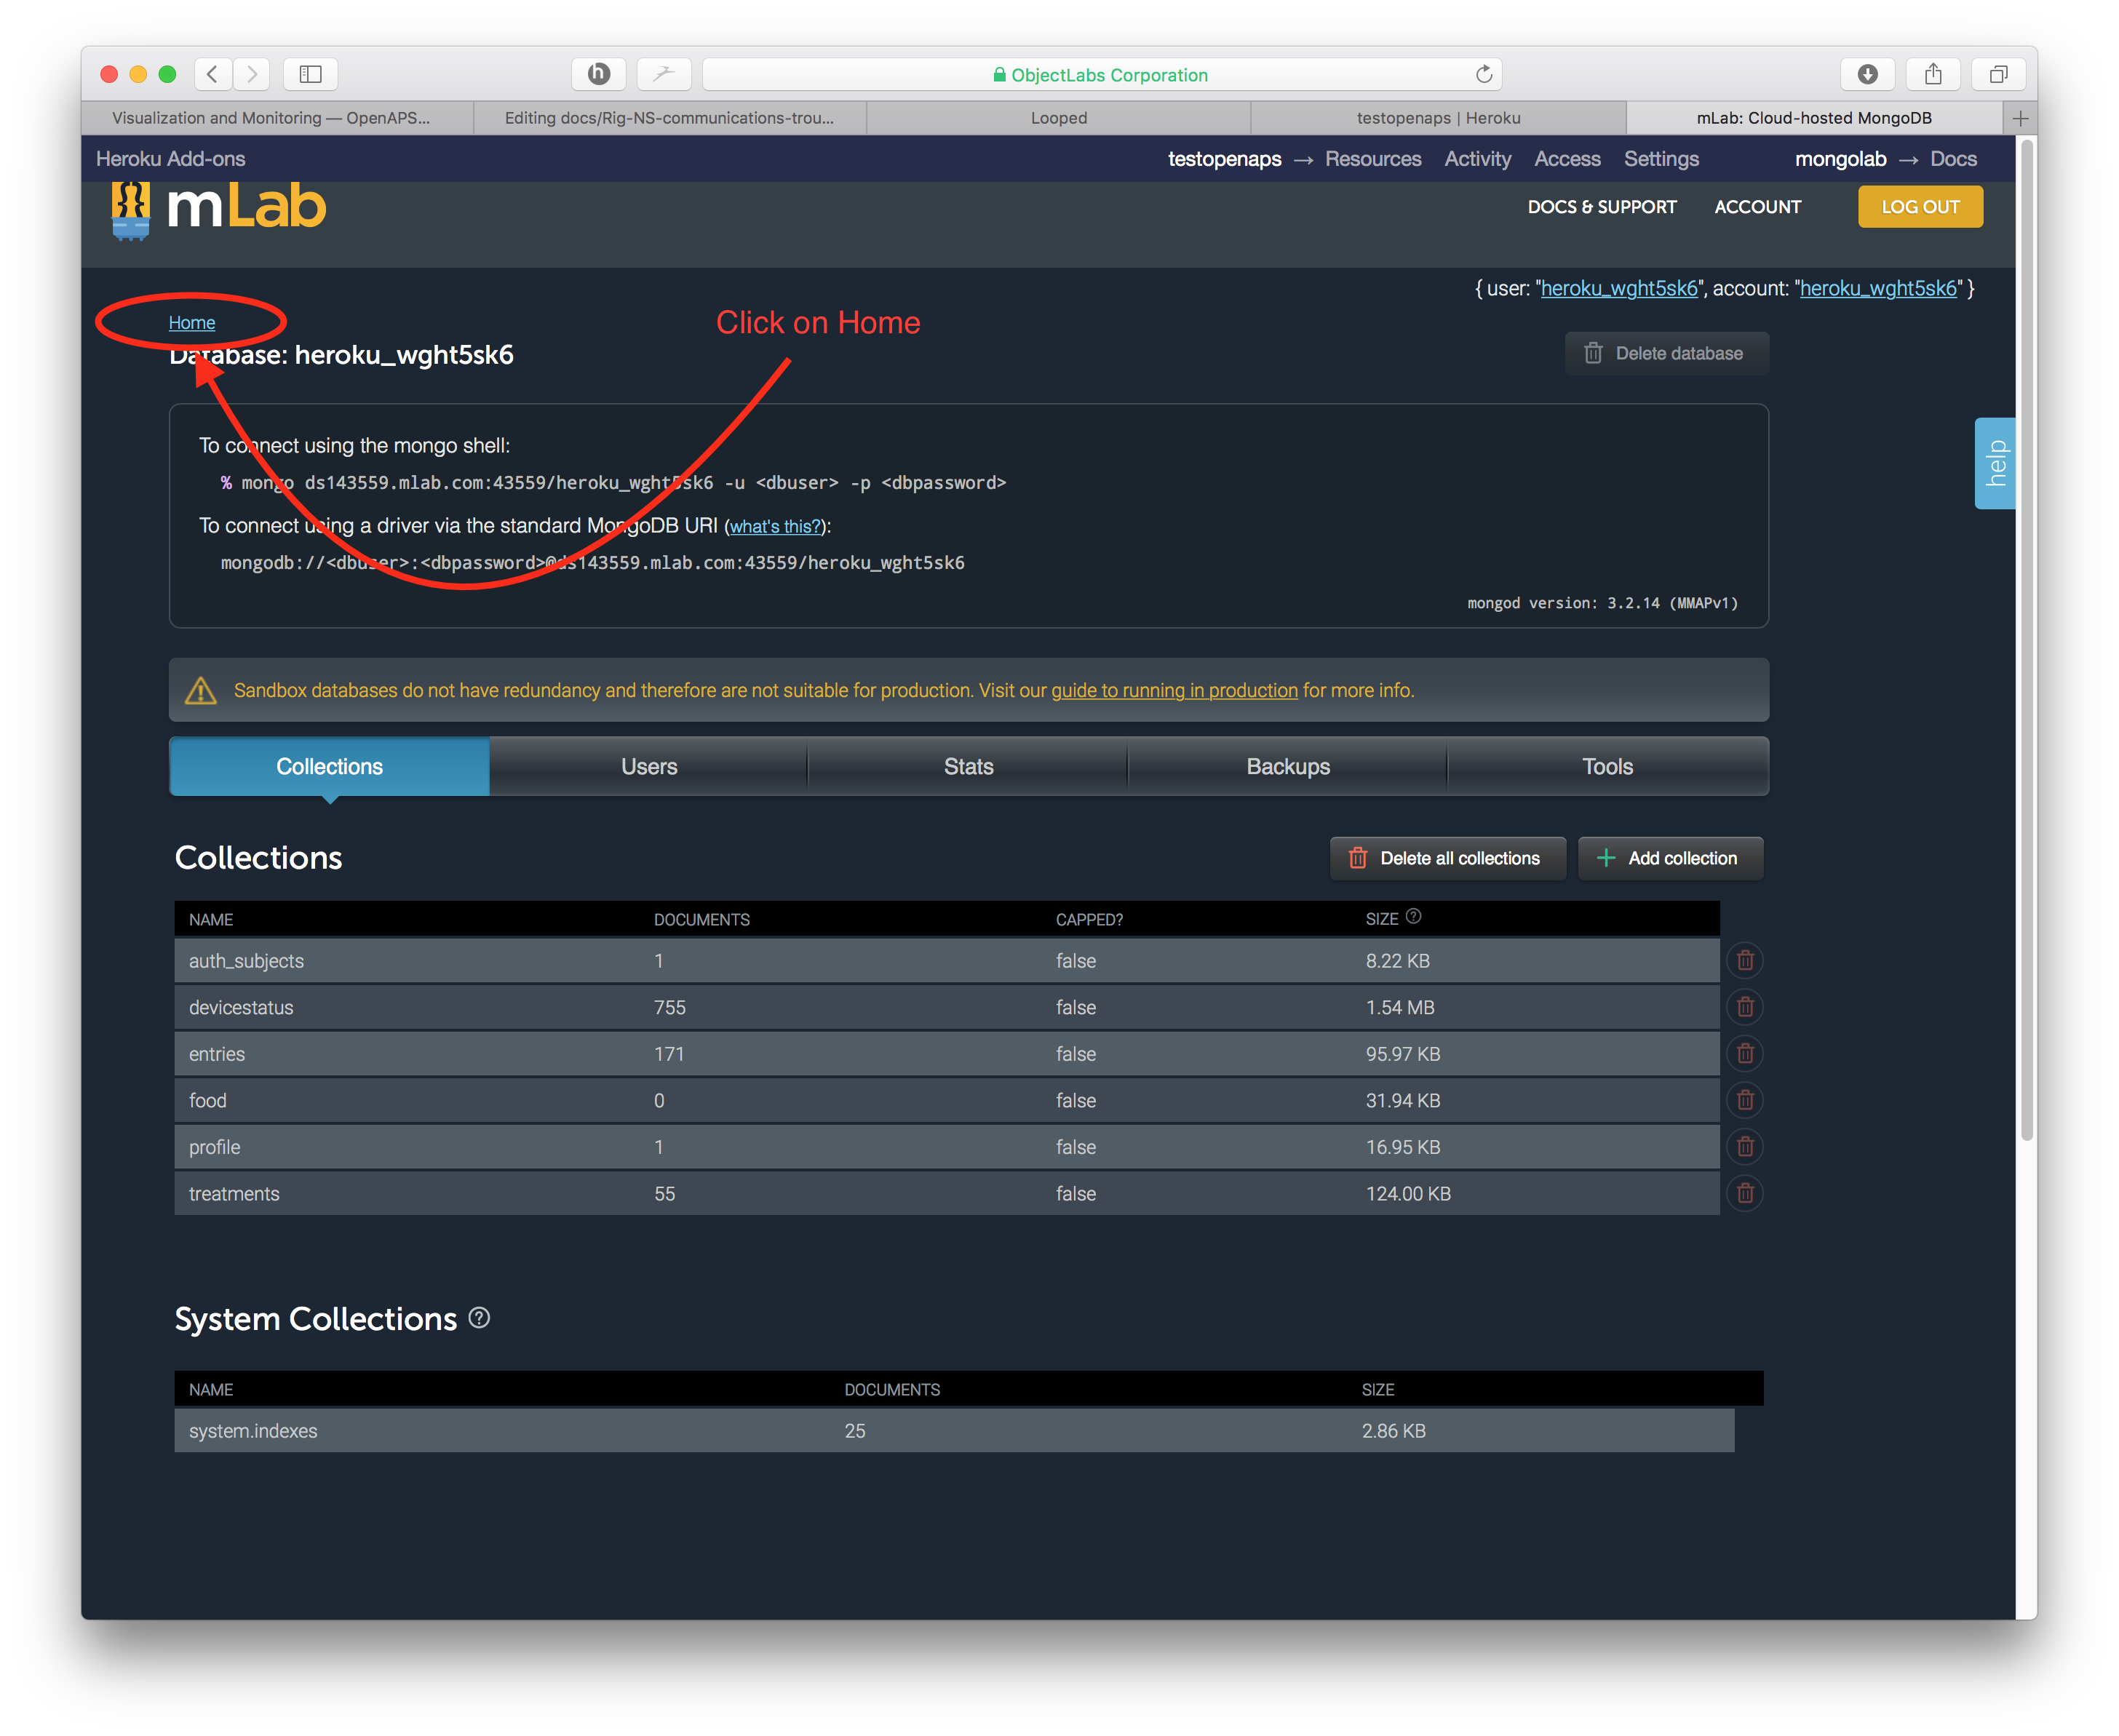2119x1736 pixels.
Task: Click the mLab logo
Action: pyautogui.click(x=218, y=209)
